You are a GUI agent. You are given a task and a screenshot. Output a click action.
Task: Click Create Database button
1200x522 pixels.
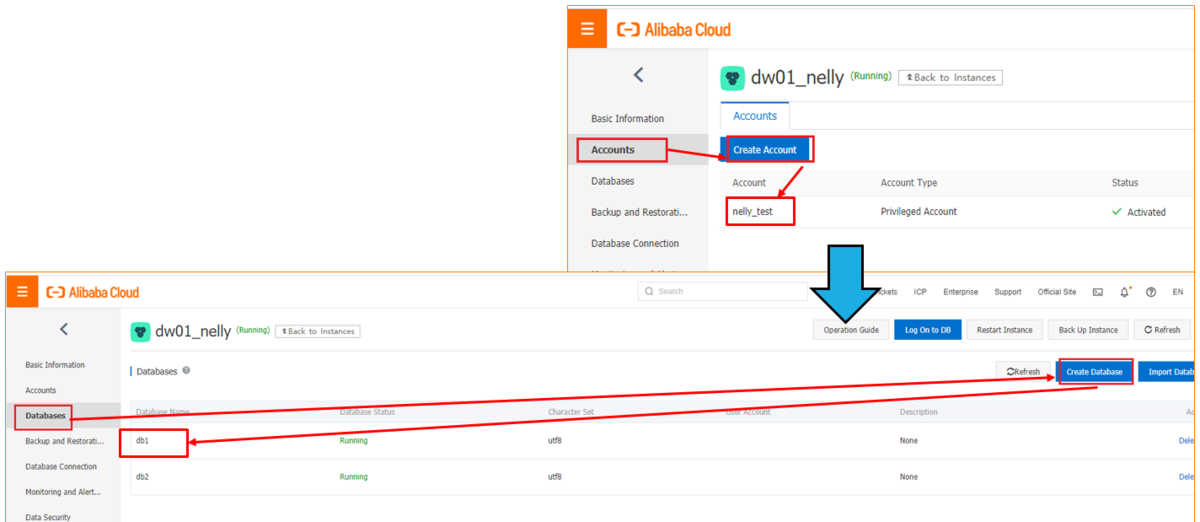click(x=1094, y=371)
